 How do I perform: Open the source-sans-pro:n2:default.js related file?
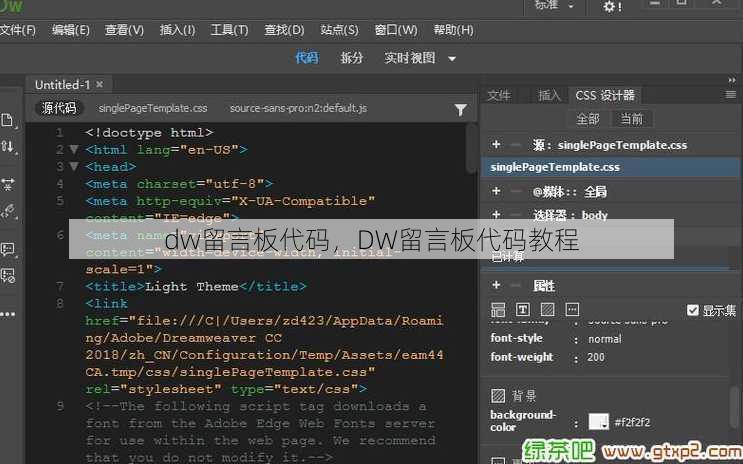point(298,109)
